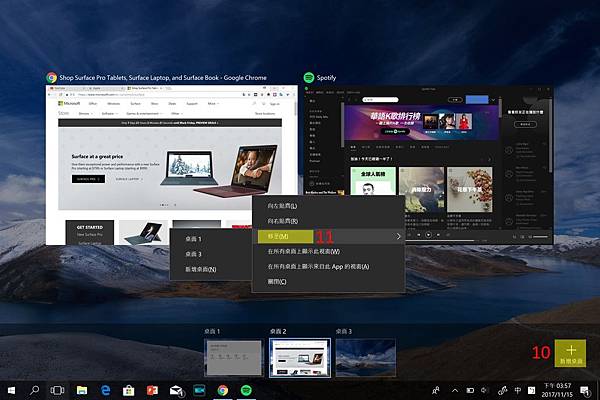The image size is (600, 400).
Task: Open the 移至(M) move-to submenu
Action: [x=328, y=236]
